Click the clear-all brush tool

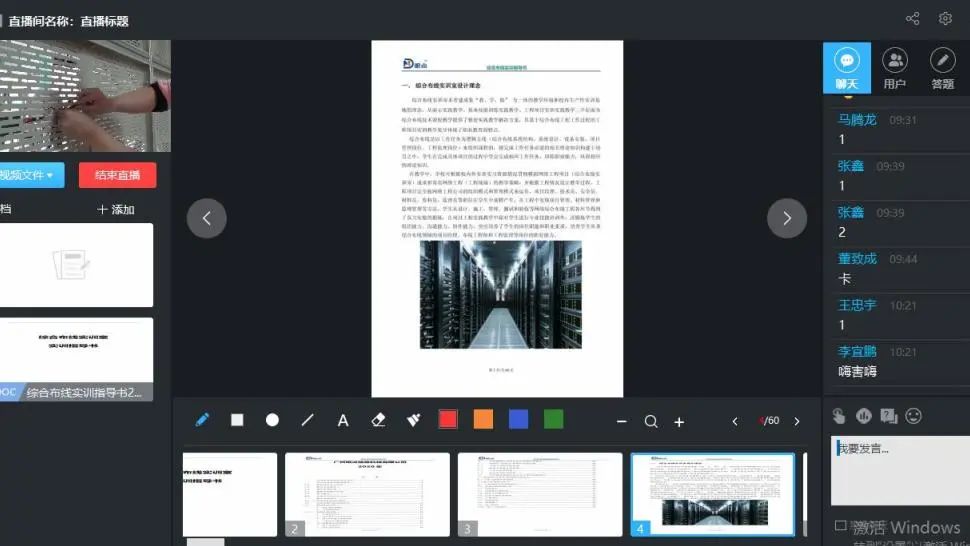click(413, 420)
